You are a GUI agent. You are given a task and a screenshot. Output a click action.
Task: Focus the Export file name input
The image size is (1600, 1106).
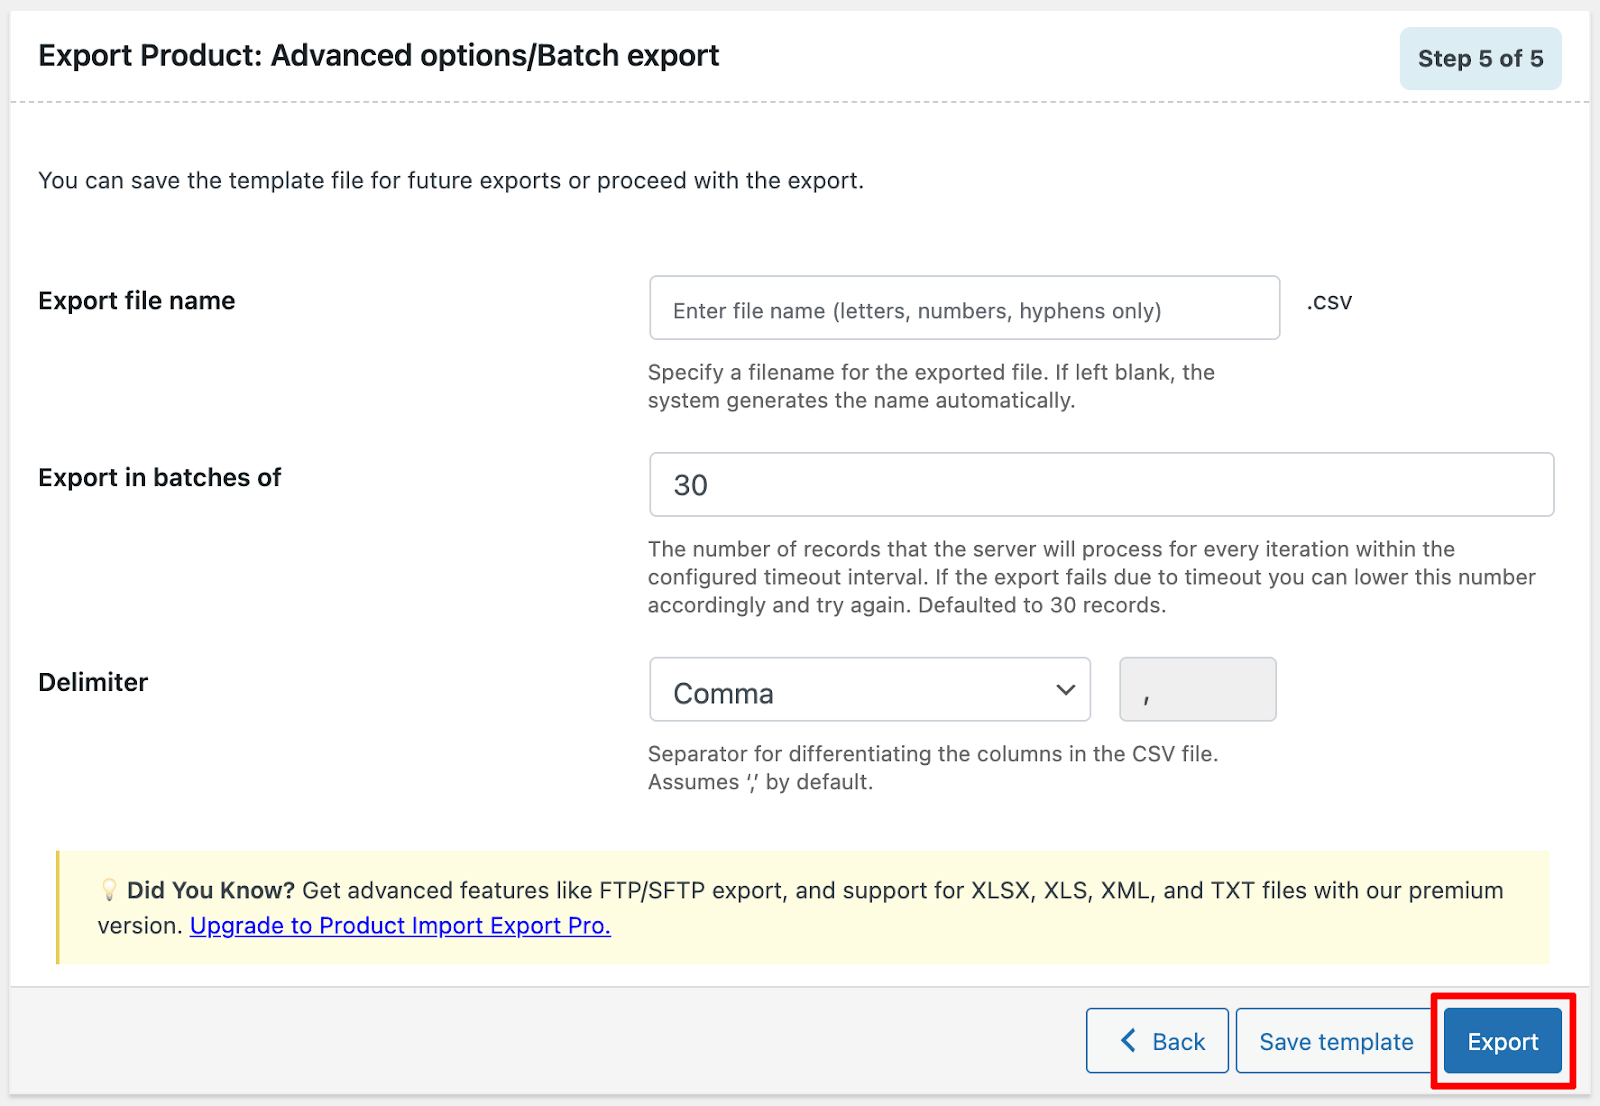(x=964, y=309)
